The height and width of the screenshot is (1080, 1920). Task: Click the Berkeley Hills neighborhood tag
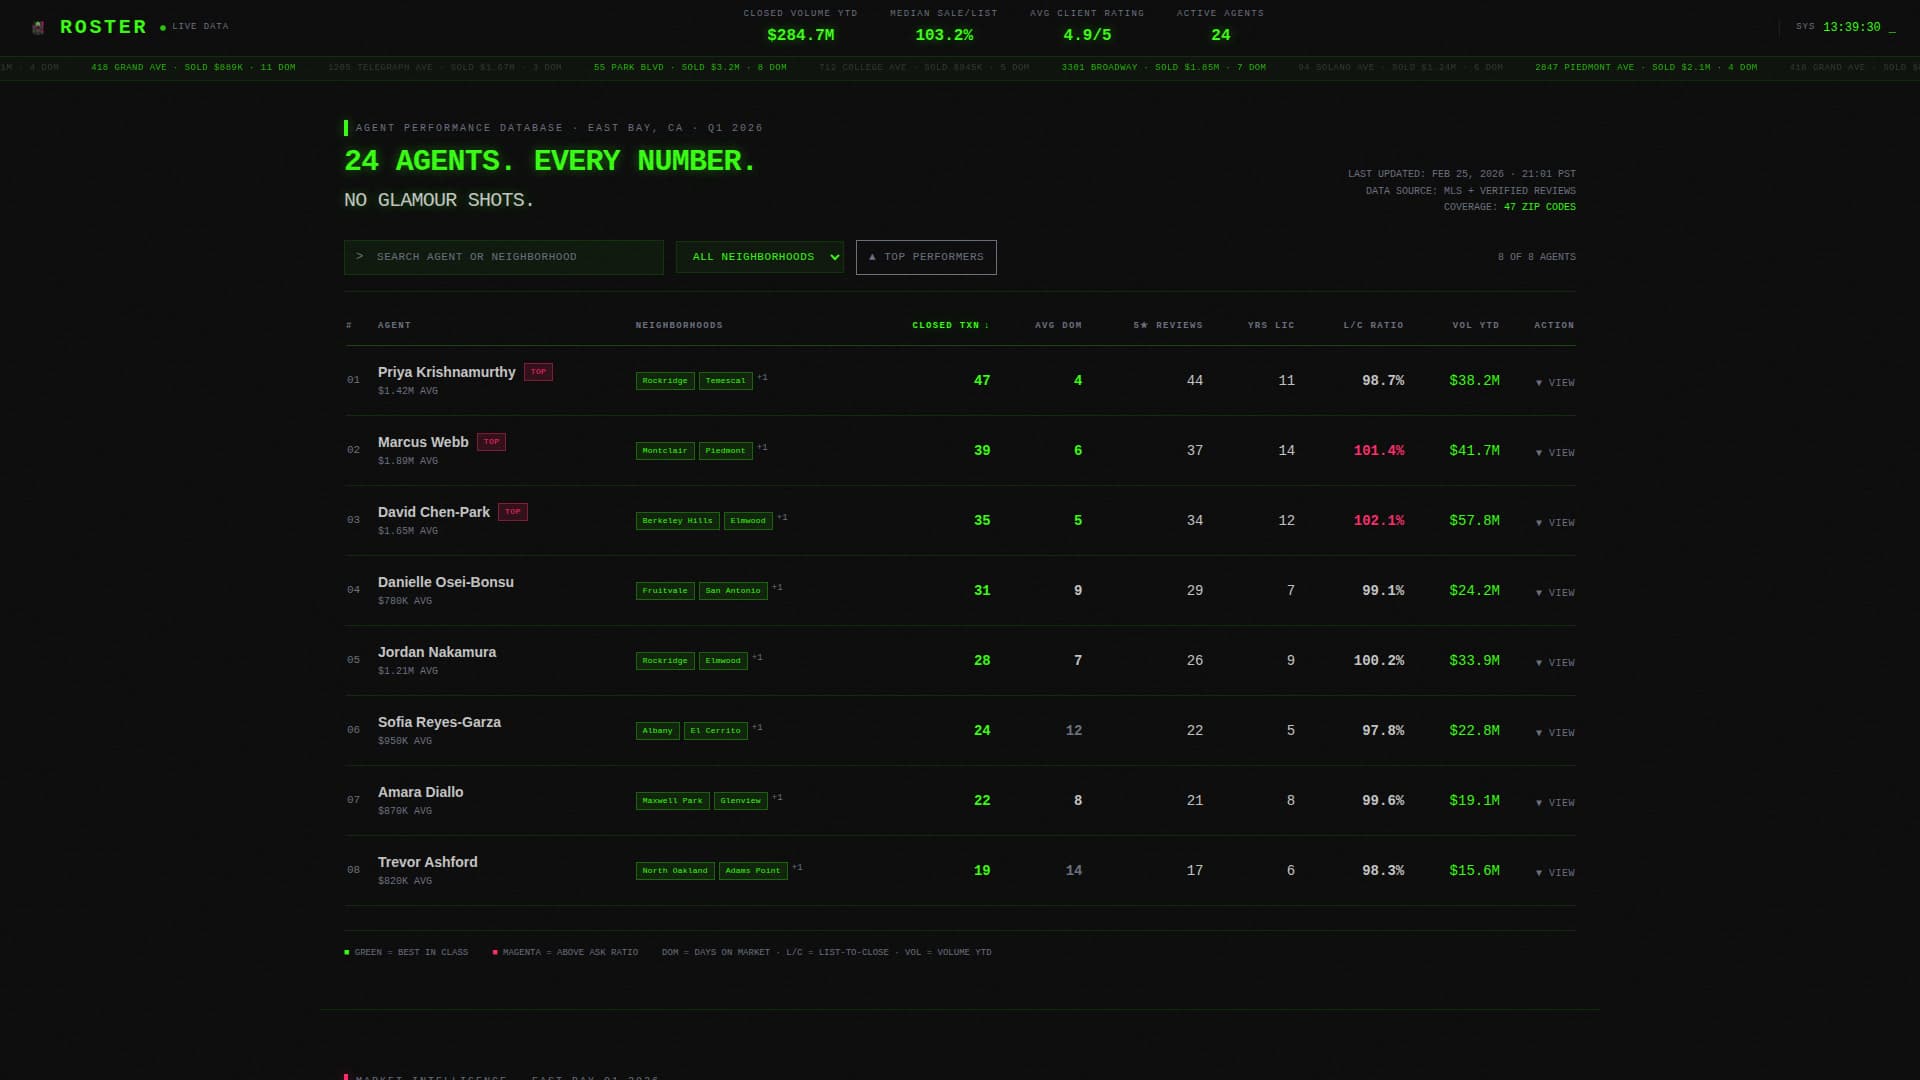(x=677, y=521)
